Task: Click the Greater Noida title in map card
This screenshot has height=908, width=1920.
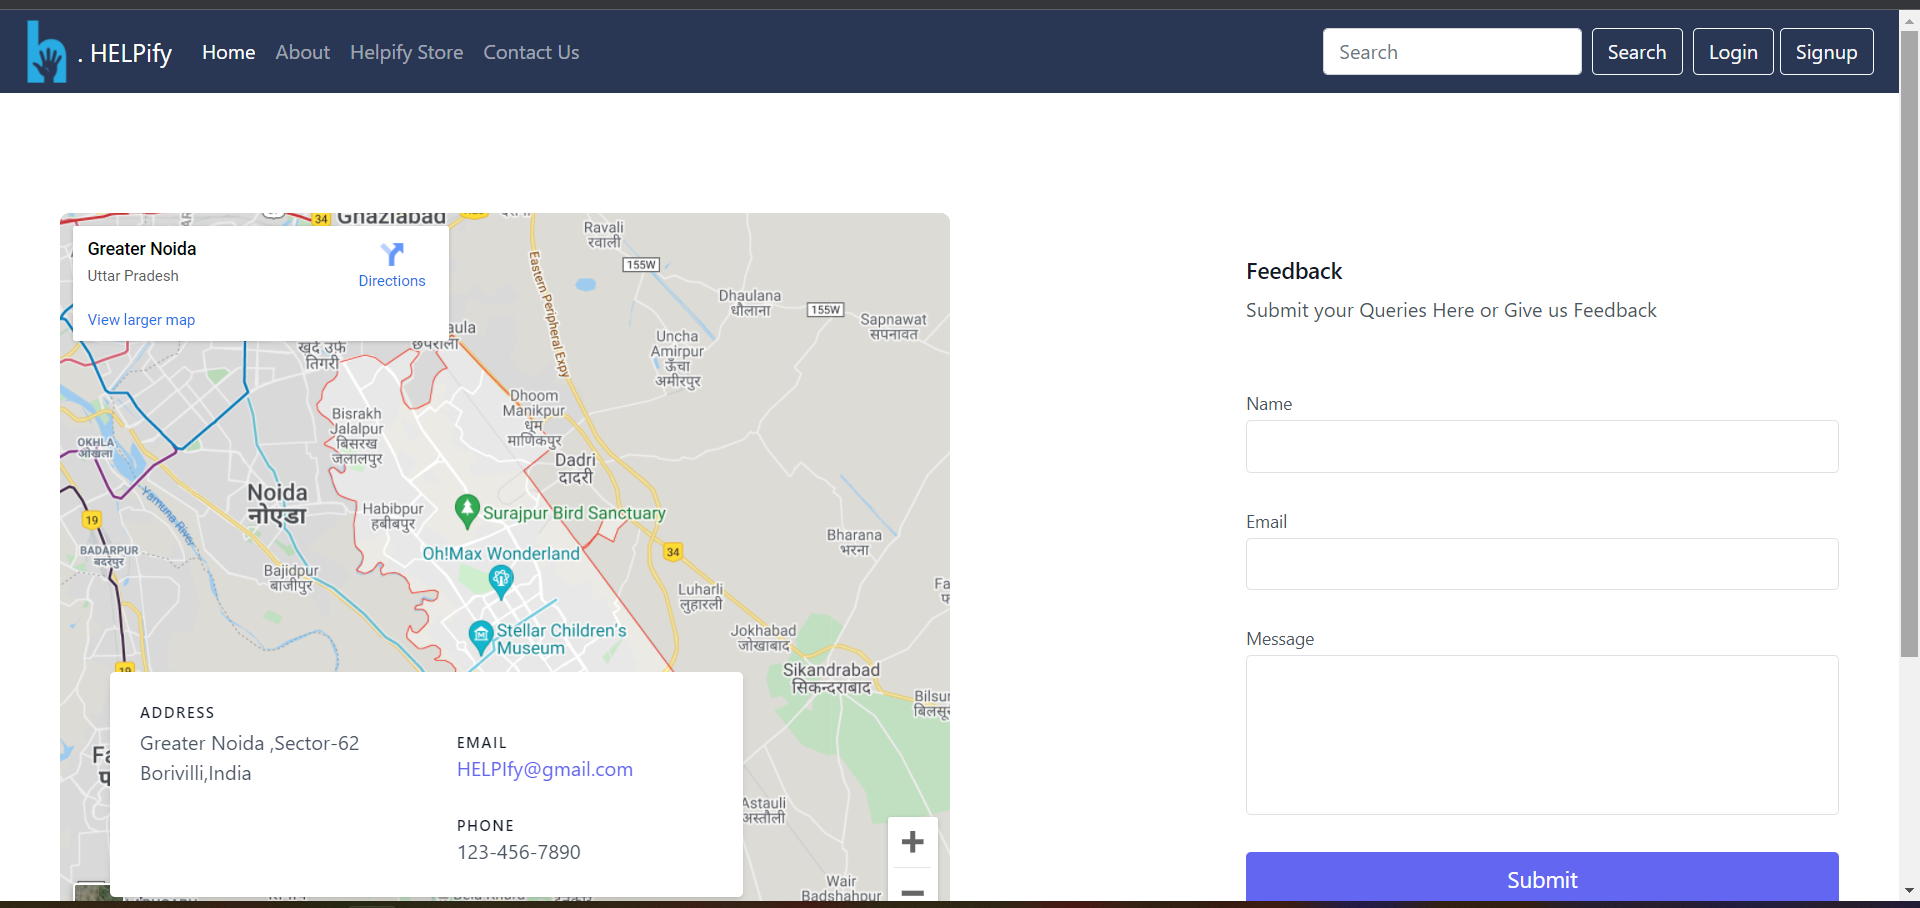Action: [142, 249]
